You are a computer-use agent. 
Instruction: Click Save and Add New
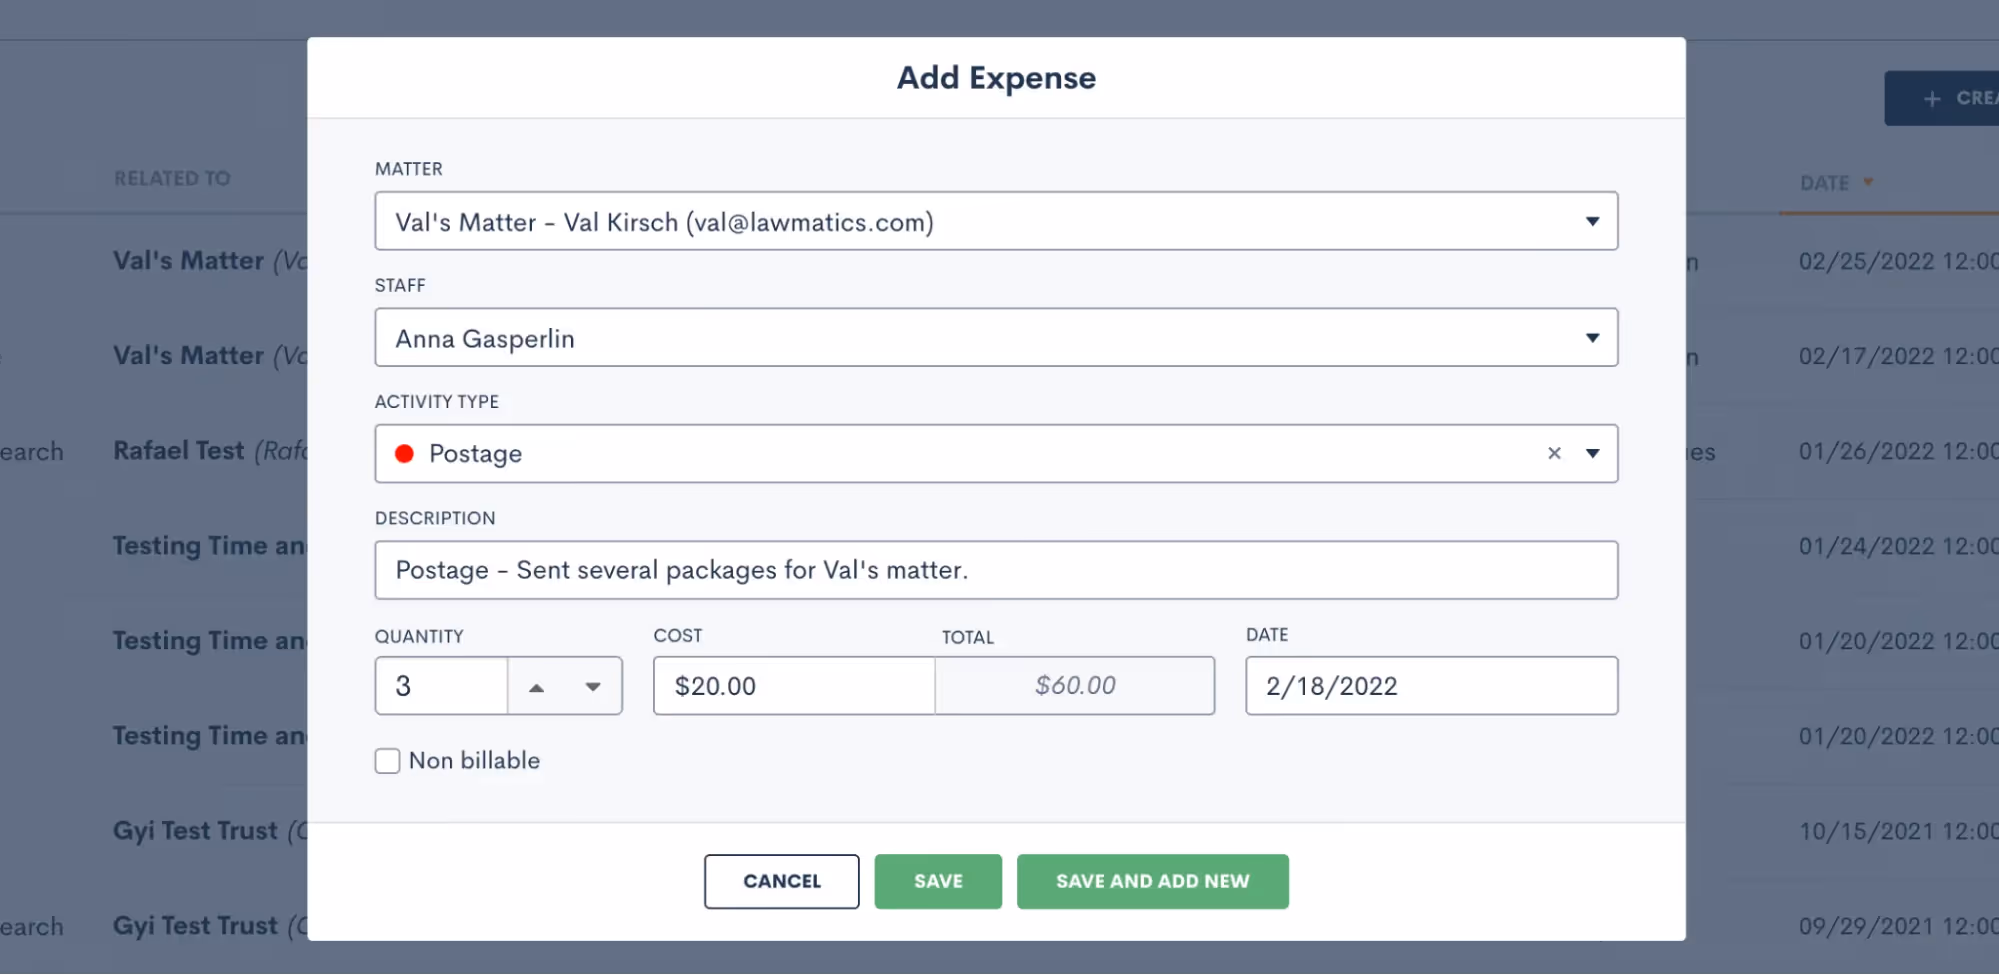point(1152,881)
